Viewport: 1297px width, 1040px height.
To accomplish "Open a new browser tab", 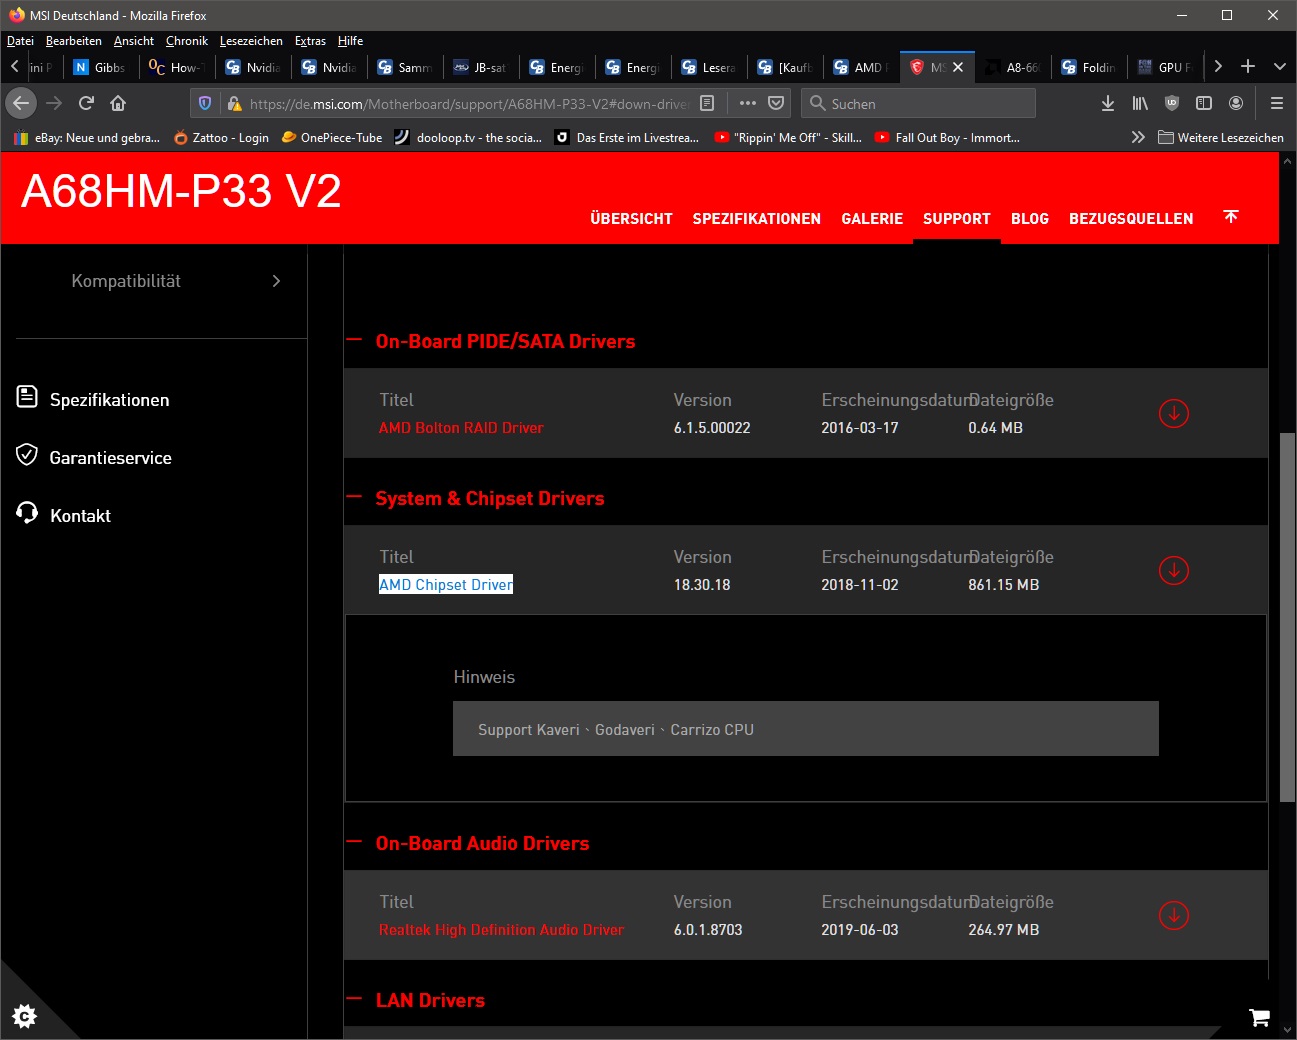I will 1248,66.
